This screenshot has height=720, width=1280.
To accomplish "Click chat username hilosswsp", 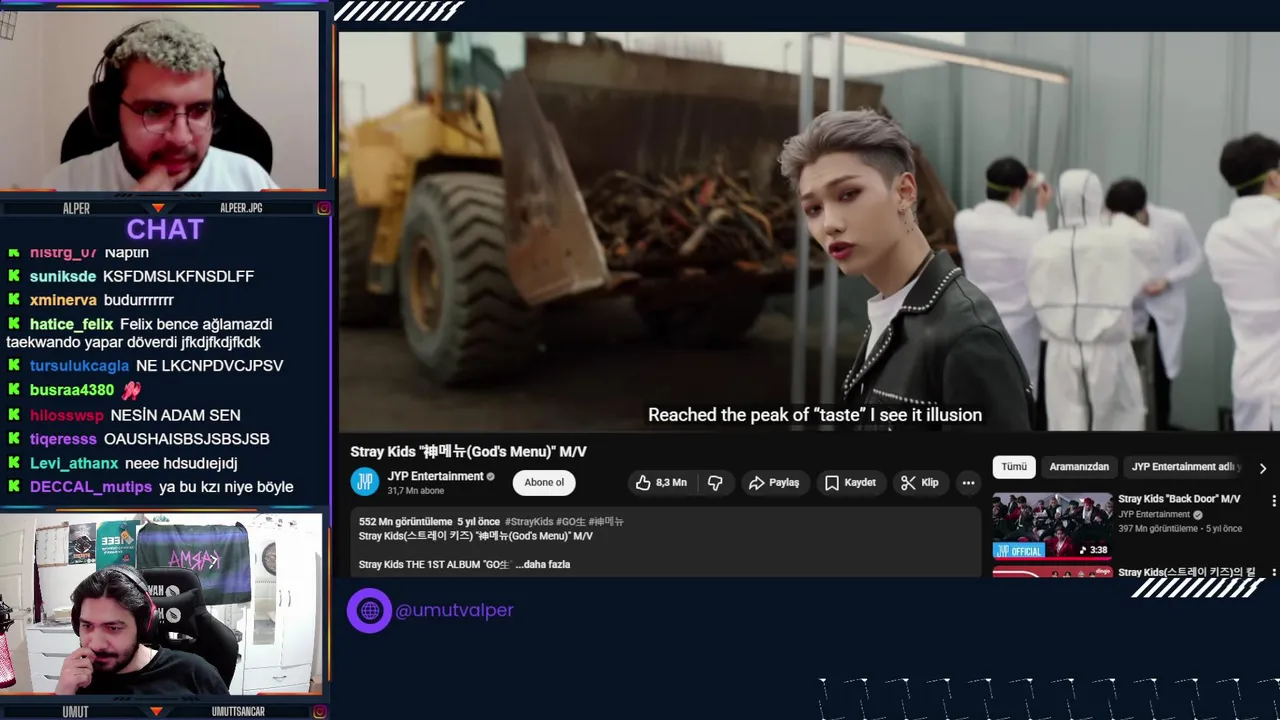I will 66,415.
